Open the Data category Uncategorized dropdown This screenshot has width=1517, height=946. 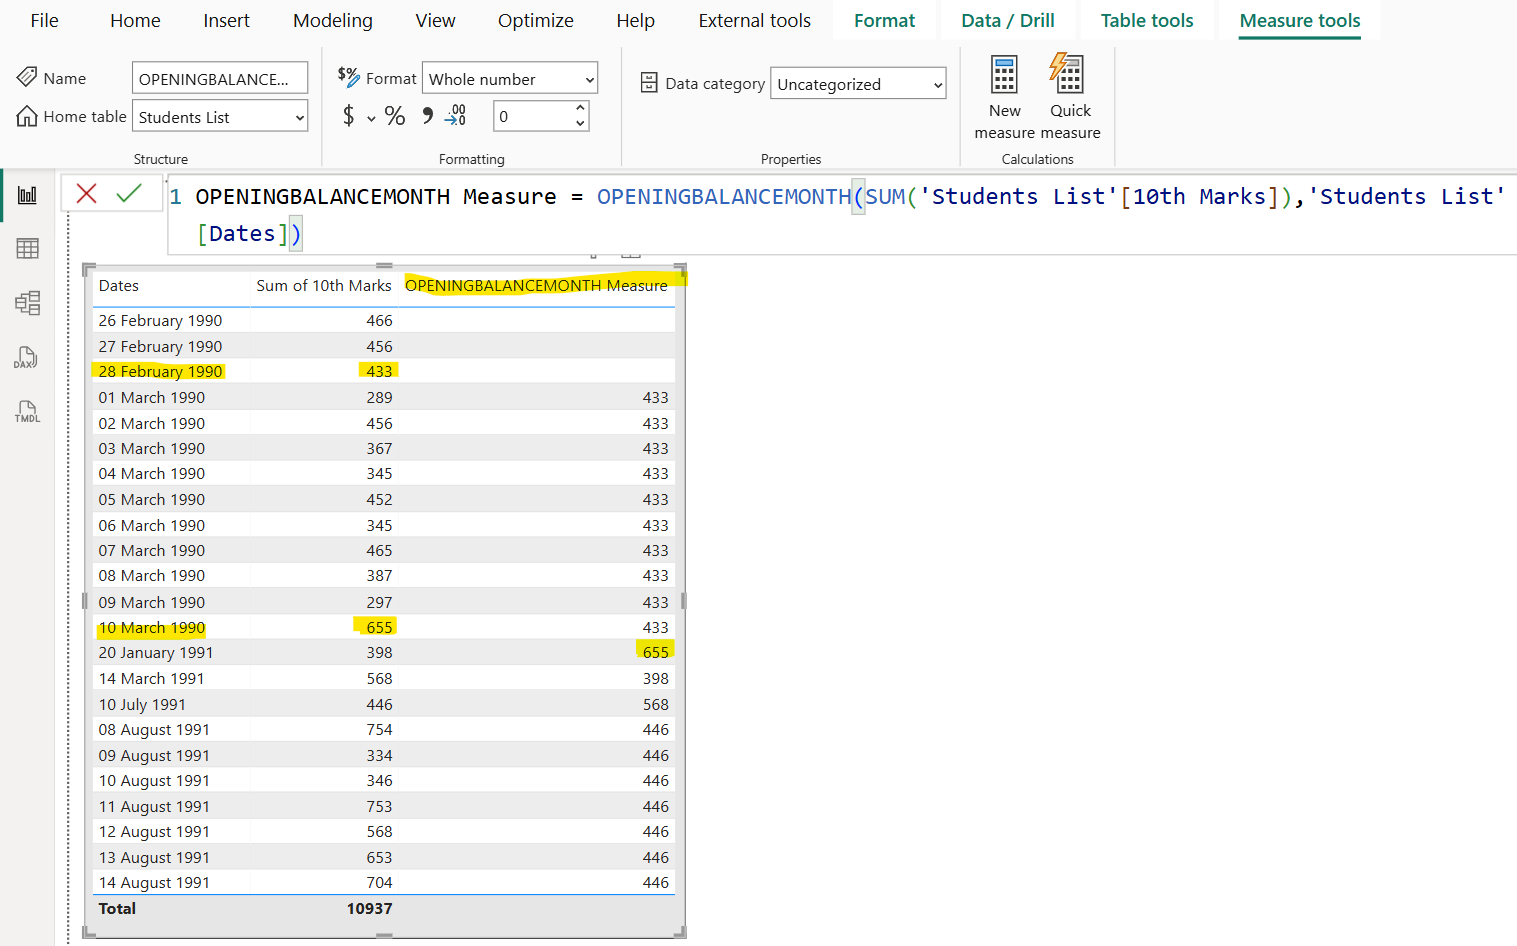tap(857, 84)
